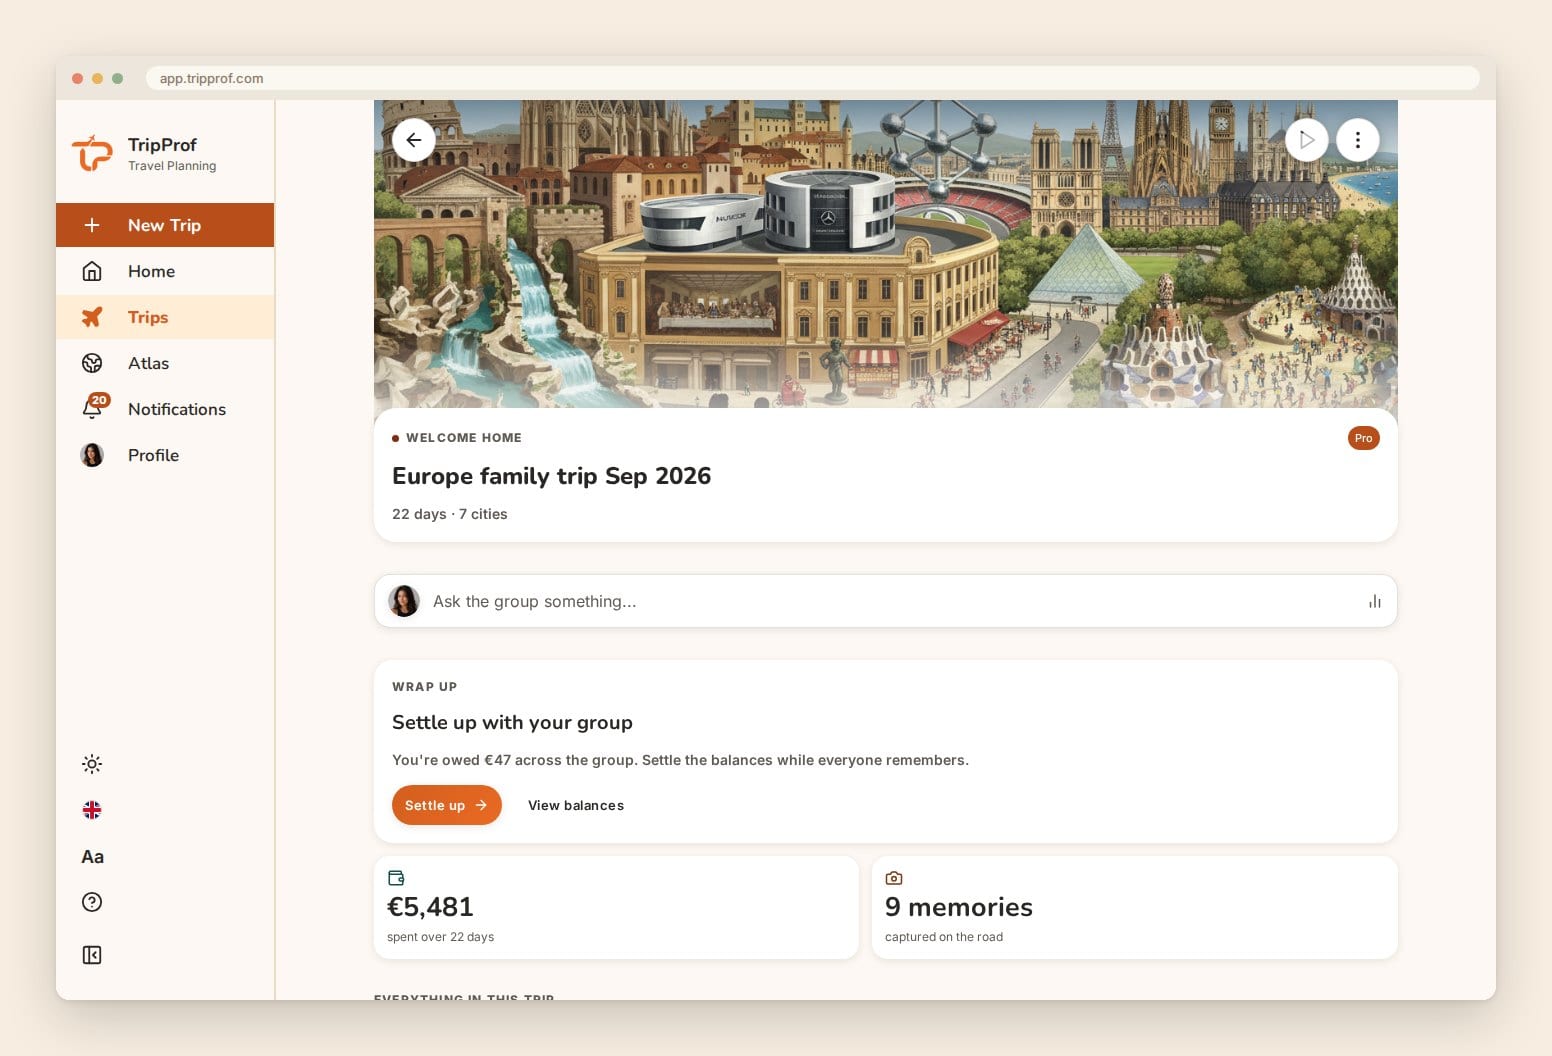Open Notifications with 20 badge

click(x=165, y=409)
